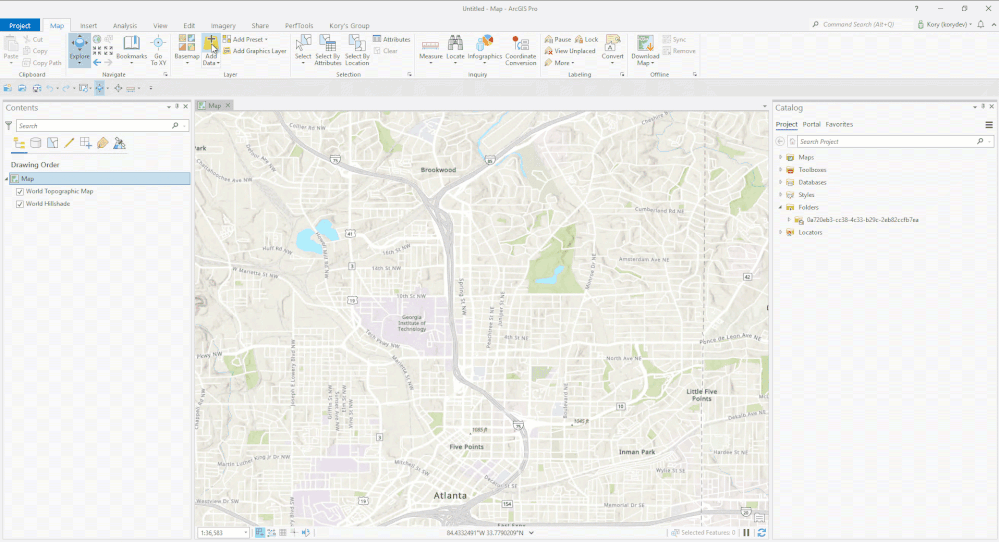
Task: Toggle World Topographic Map layer visibility
Action: [20, 192]
